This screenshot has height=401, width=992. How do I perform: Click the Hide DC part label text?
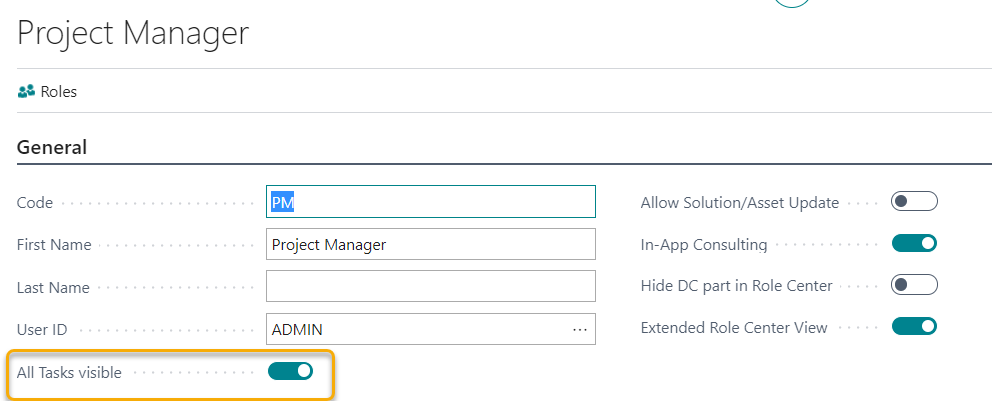pos(736,286)
